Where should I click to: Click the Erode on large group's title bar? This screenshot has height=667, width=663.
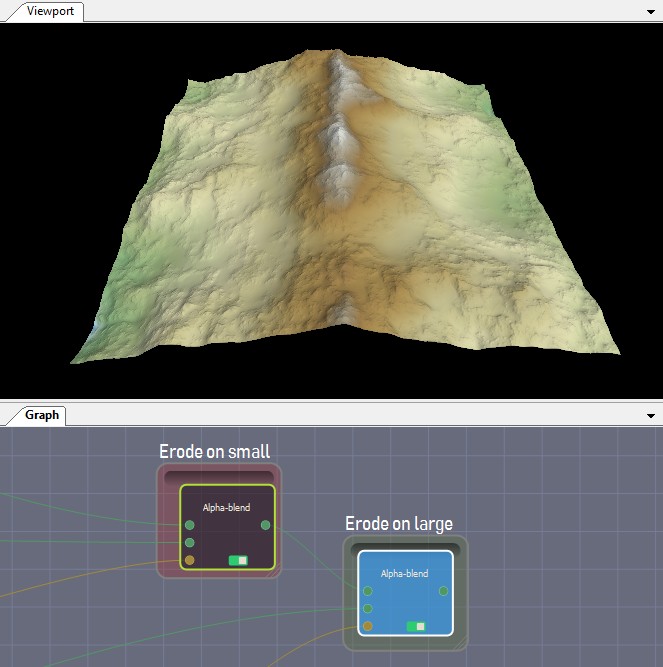click(x=405, y=547)
